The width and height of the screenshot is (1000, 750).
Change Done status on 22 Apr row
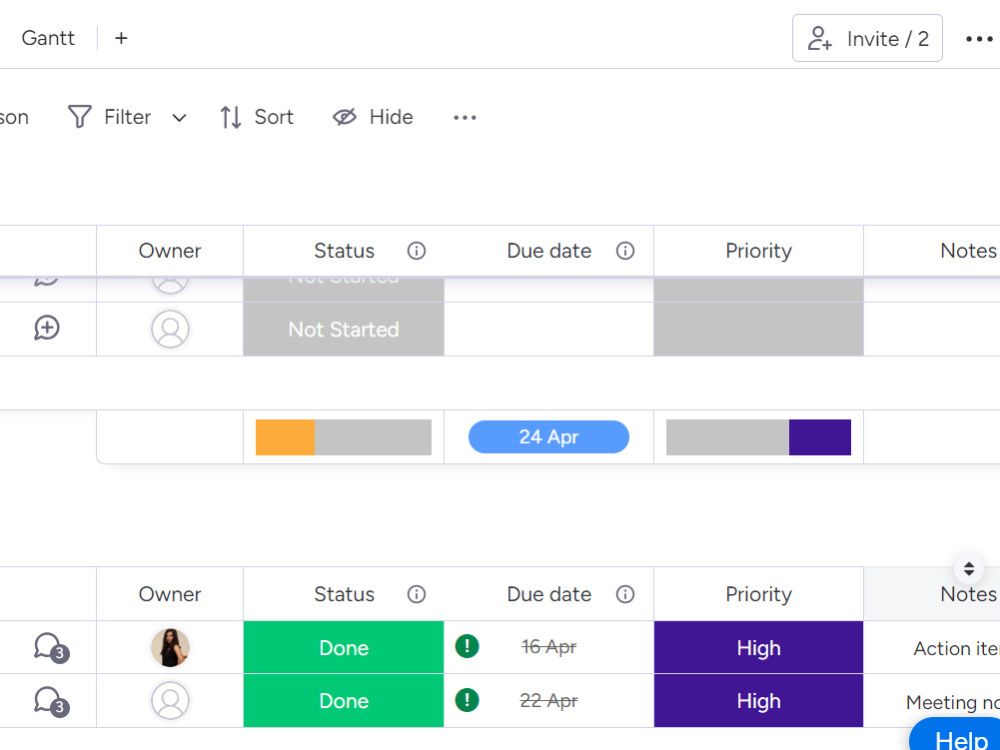344,701
